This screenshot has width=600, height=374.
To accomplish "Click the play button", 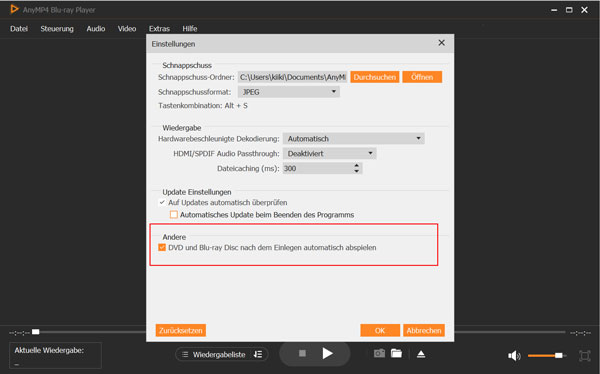I will coord(327,353).
